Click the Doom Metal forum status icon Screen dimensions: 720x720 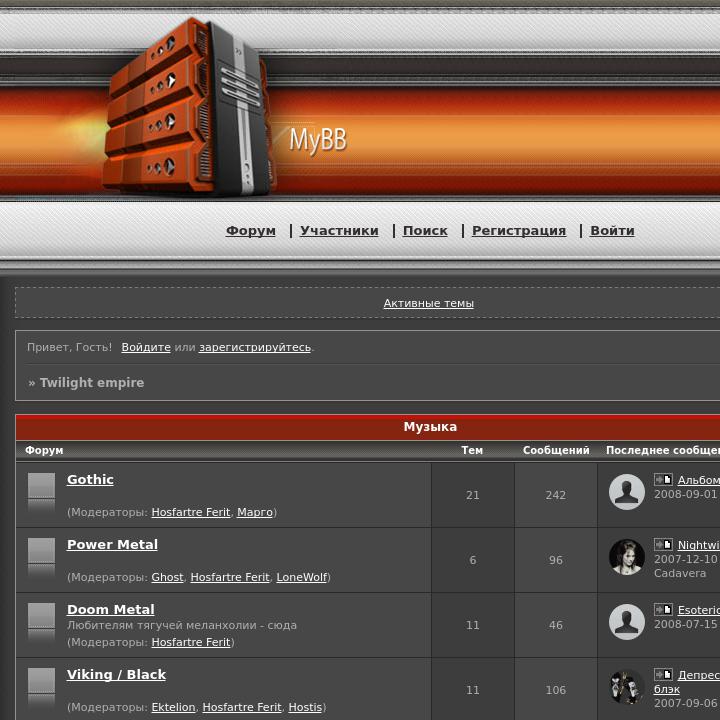(41, 622)
